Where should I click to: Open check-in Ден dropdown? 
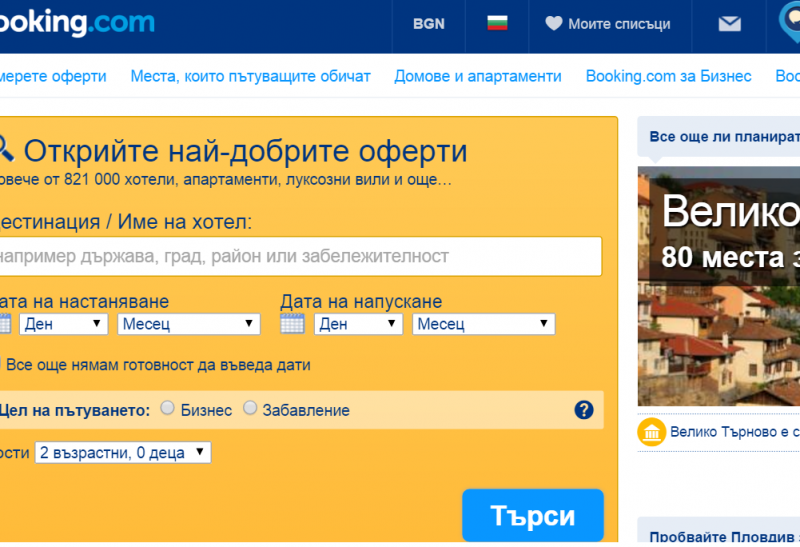tap(63, 324)
